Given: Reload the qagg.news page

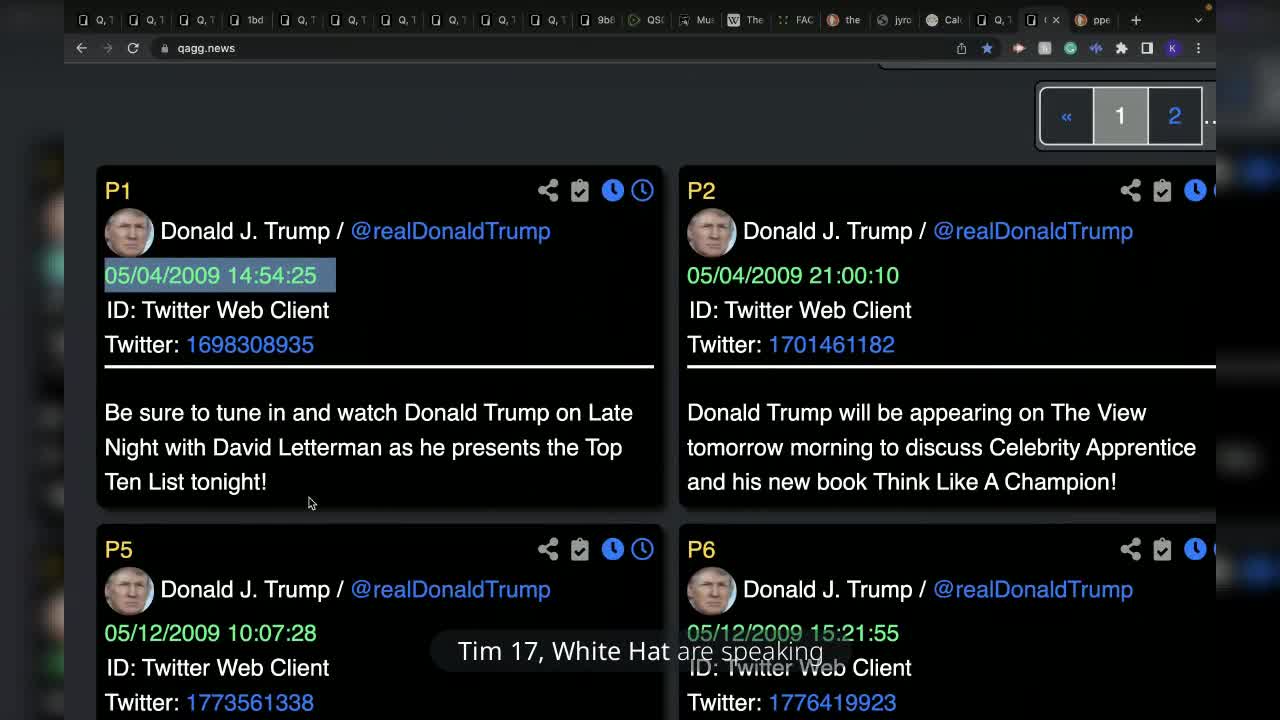Looking at the screenshot, I should click(133, 48).
